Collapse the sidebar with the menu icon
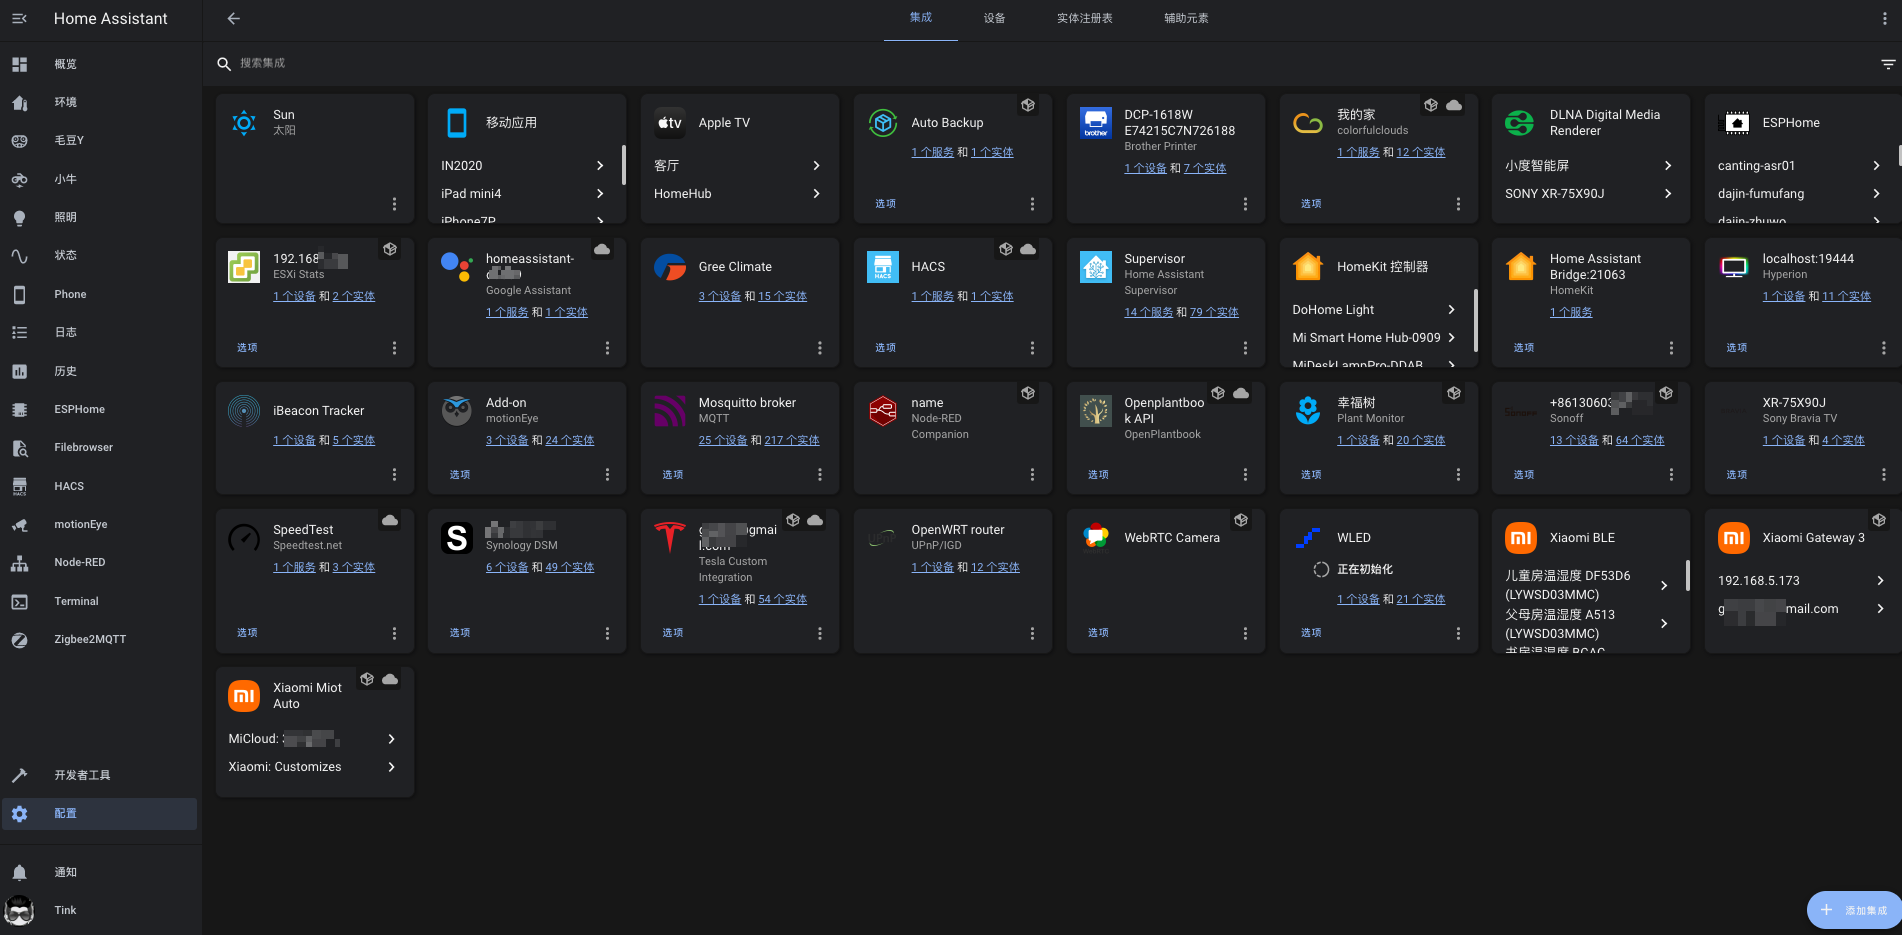1902x935 pixels. coord(19,18)
